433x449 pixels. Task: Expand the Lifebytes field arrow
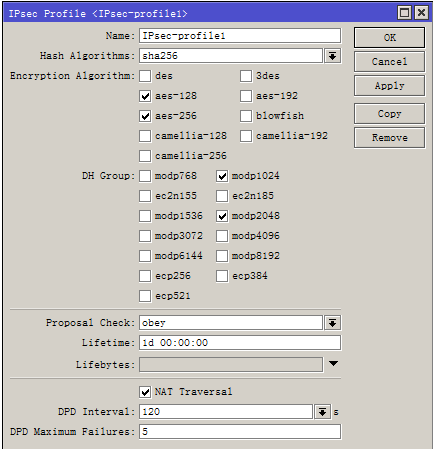333,364
